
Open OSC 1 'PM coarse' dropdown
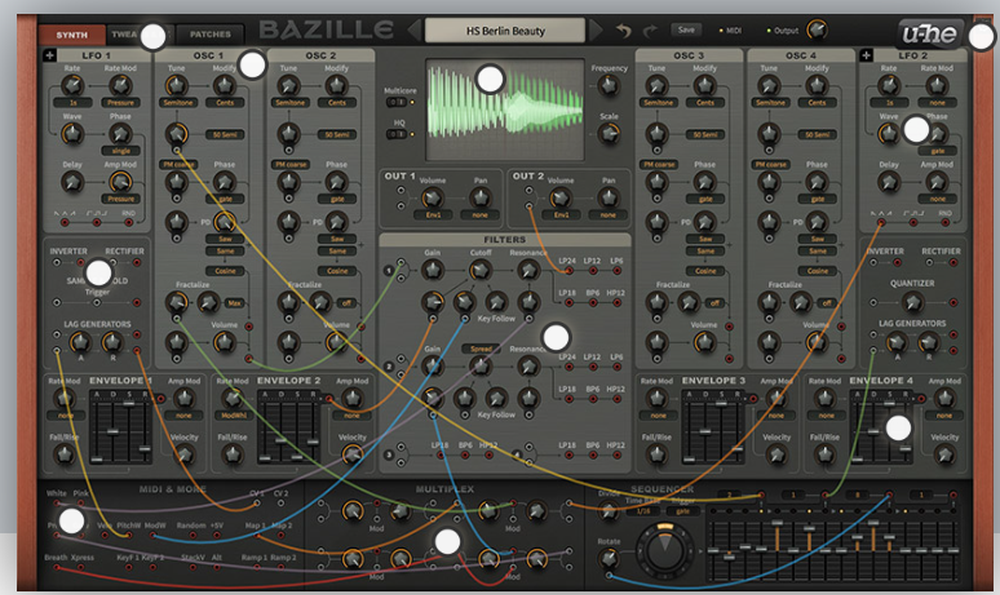click(178, 165)
